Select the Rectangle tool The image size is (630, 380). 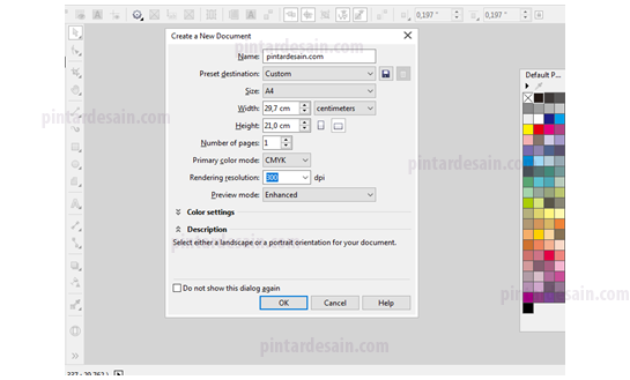point(76,147)
